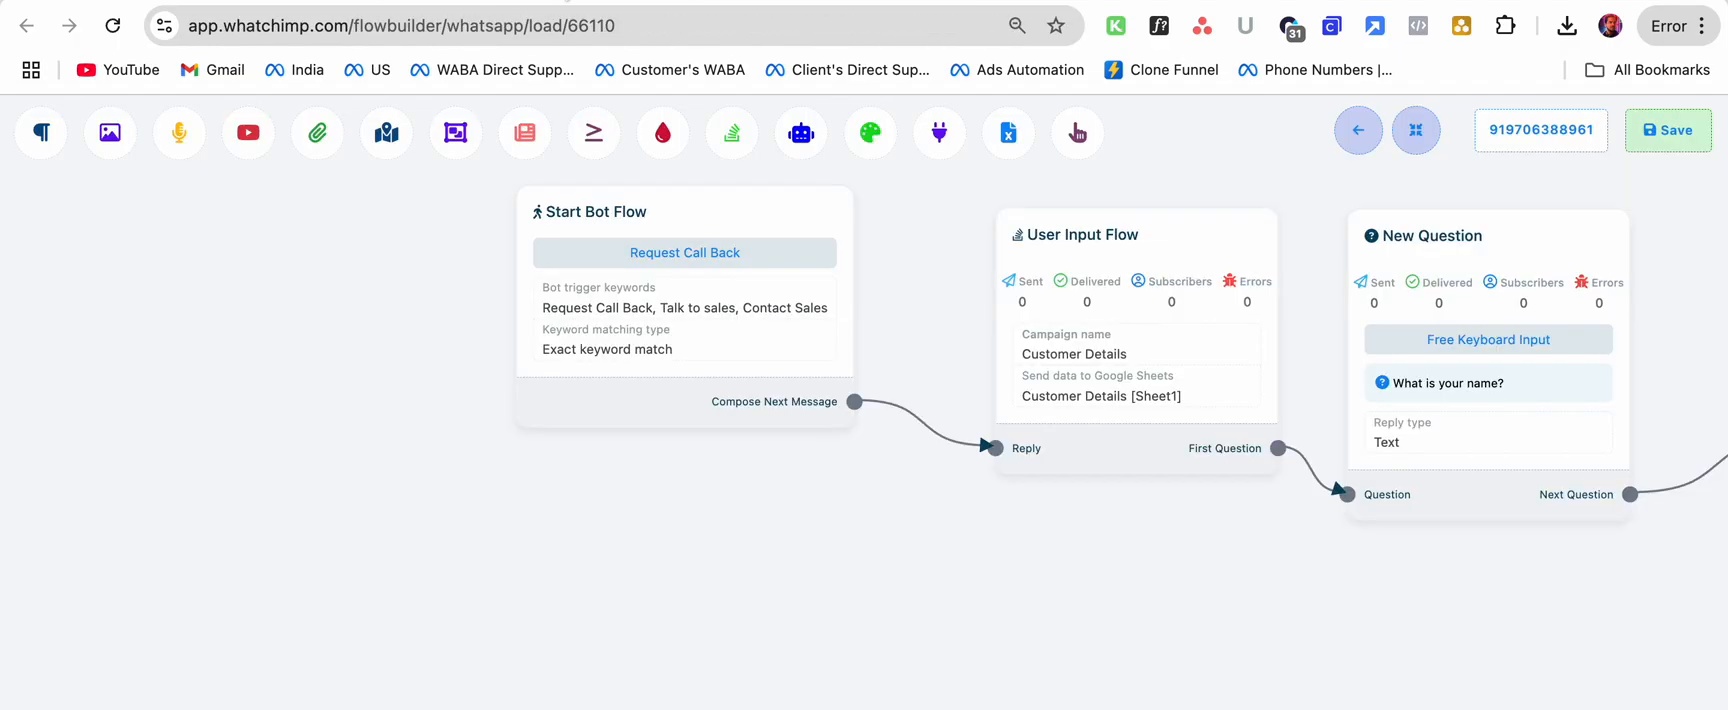The image size is (1728, 710).
Task: Go back using the round arrow button
Action: [x=1358, y=130]
